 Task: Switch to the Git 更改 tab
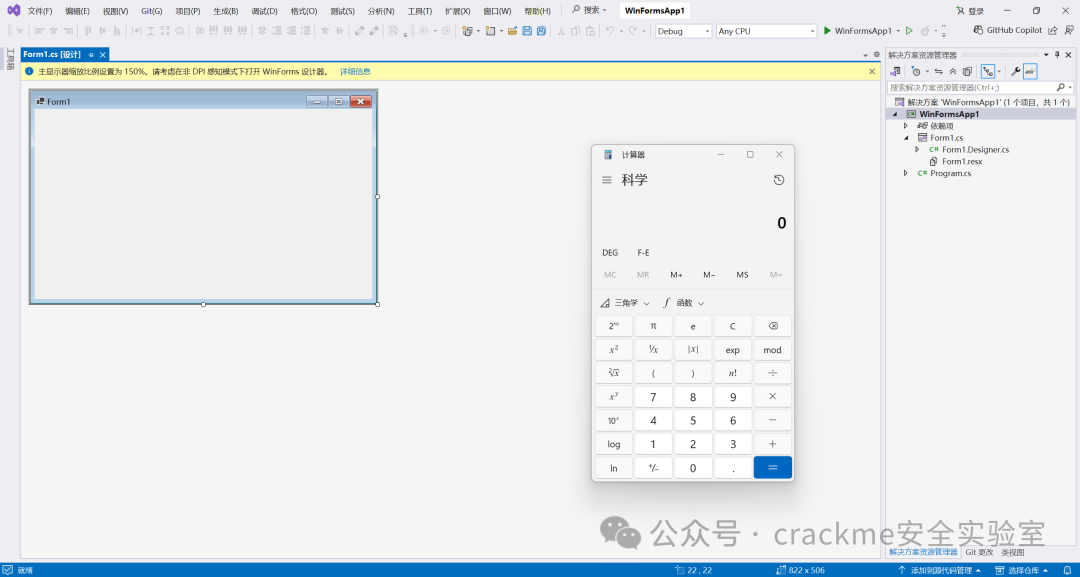tap(979, 552)
